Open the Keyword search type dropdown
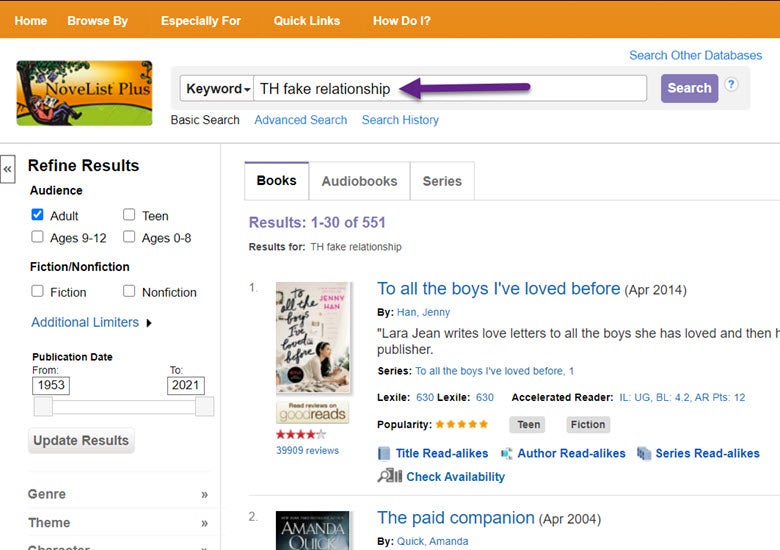Image resolution: width=780 pixels, height=550 pixels. [x=217, y=89]
